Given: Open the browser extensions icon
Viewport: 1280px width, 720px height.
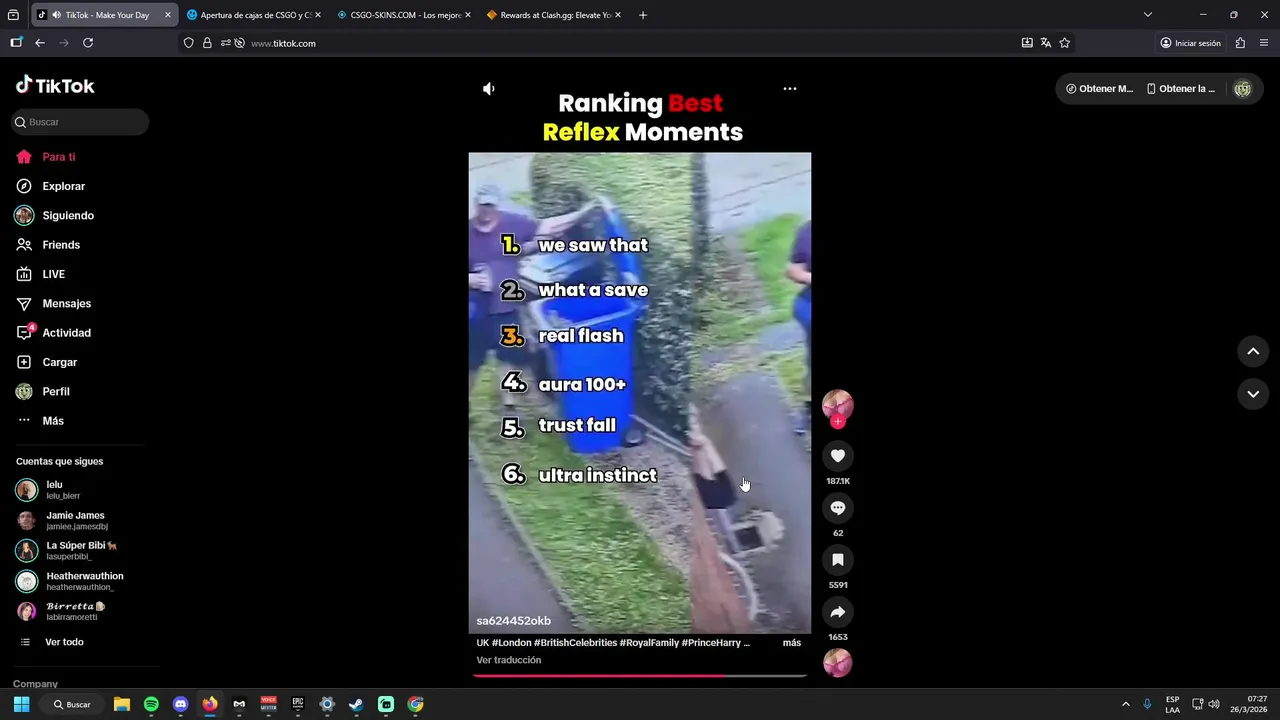Looking at the screenshot, I should tap(1241, 43).
